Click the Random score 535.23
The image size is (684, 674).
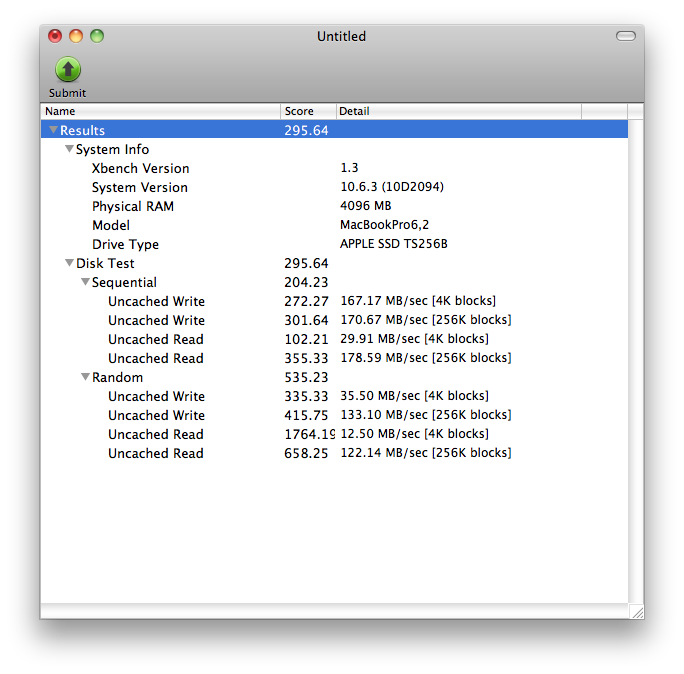(306, 377)
